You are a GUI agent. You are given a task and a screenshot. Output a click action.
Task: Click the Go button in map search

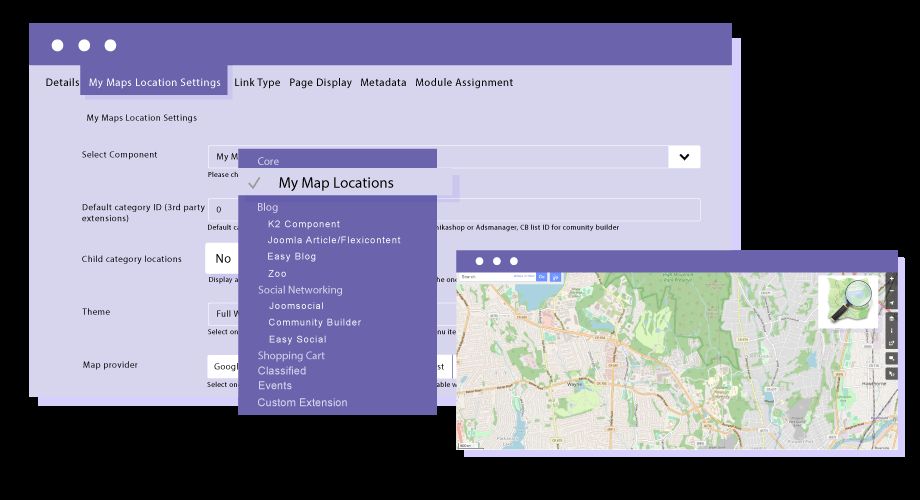(542, 277)
